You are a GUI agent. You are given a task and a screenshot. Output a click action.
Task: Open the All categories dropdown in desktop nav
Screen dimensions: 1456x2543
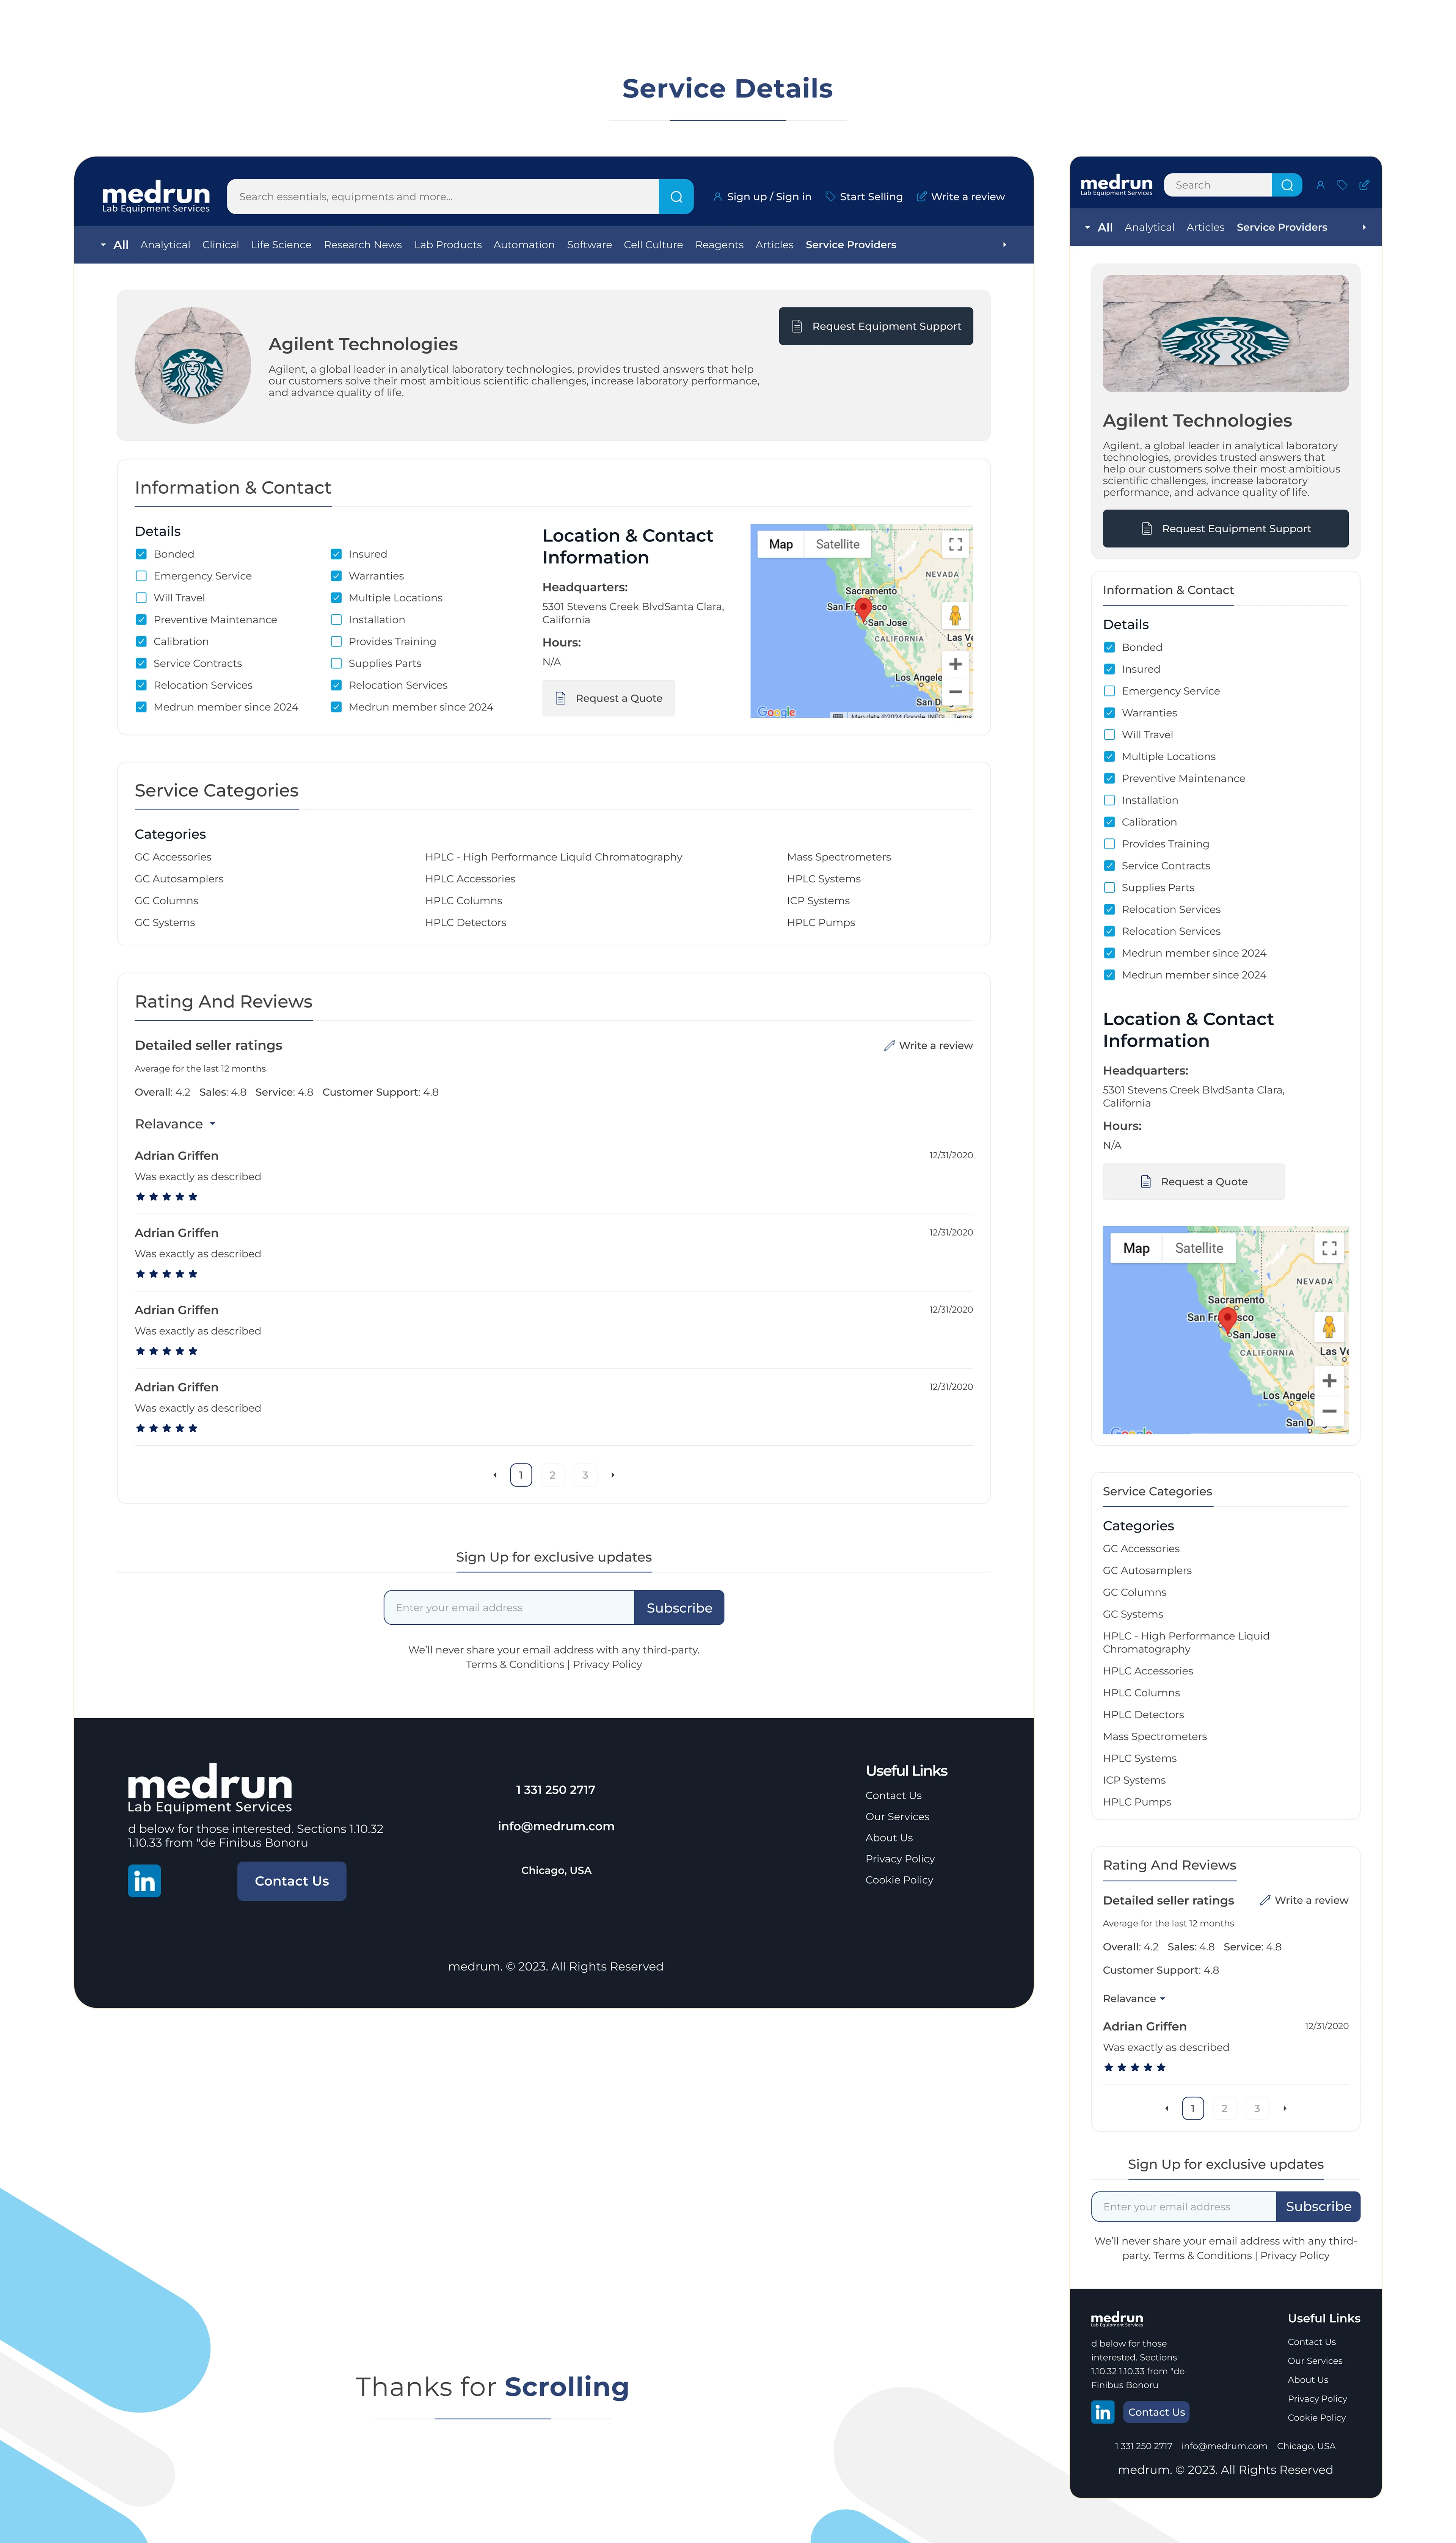point(114,245)
